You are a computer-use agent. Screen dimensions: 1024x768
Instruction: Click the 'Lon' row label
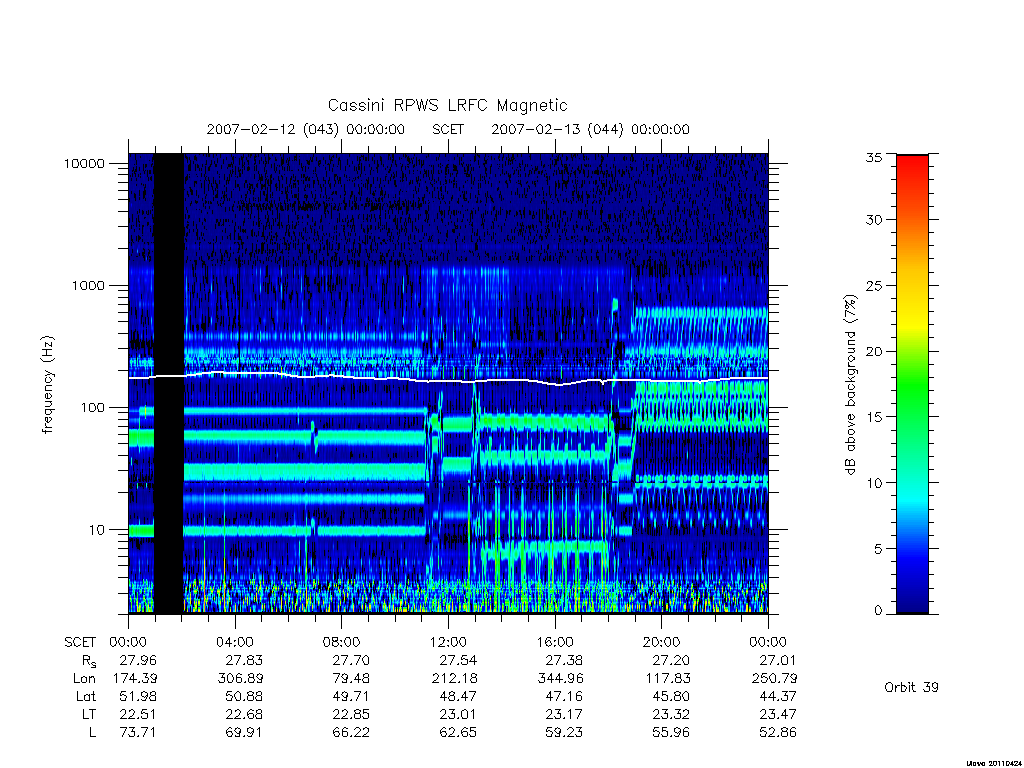coord(84,679)
